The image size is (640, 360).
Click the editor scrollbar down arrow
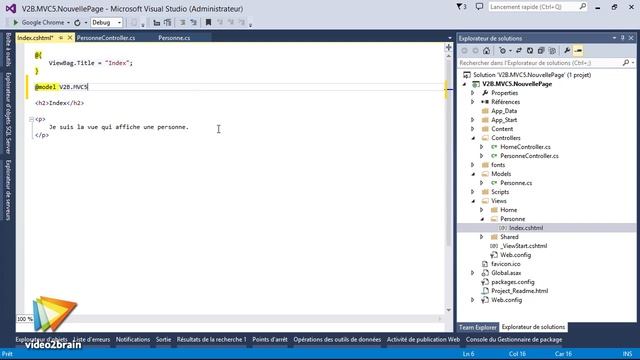[x=449, y=310]
